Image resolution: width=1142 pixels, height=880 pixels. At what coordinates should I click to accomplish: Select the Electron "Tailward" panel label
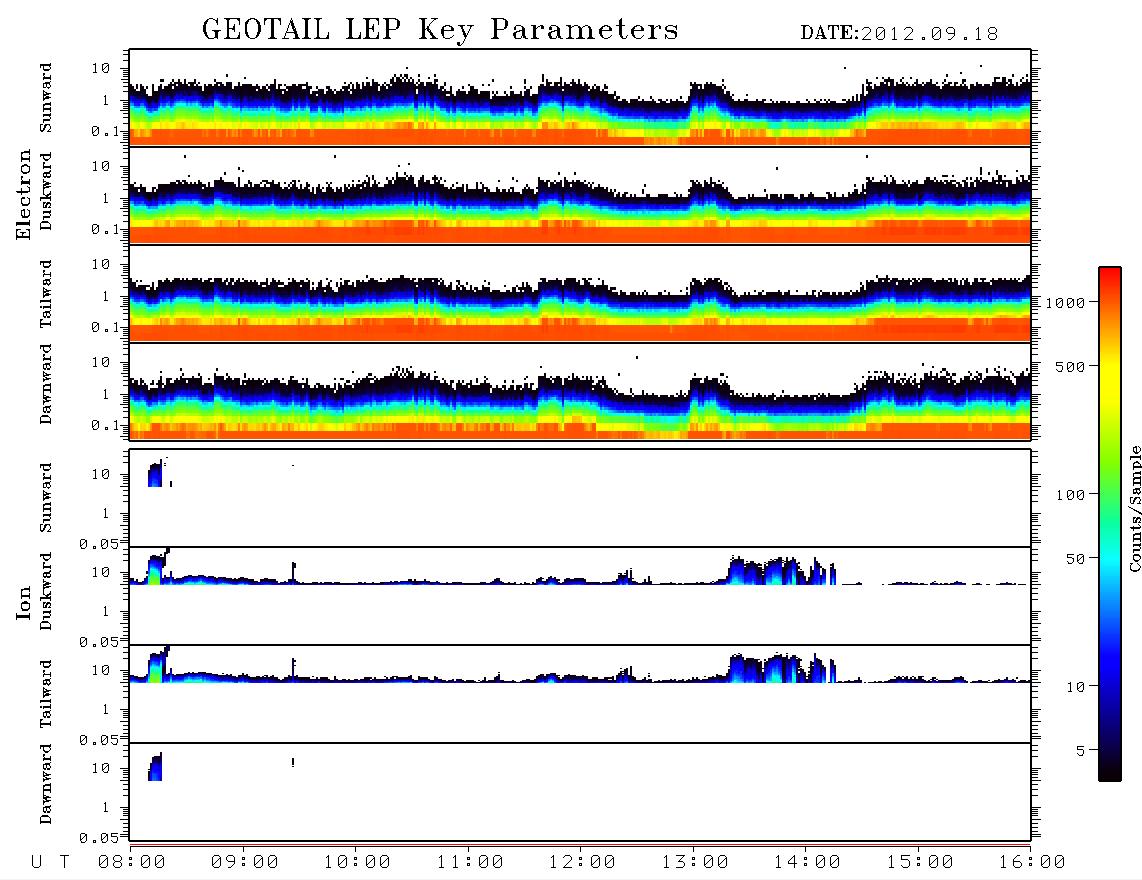coord(46,293)
